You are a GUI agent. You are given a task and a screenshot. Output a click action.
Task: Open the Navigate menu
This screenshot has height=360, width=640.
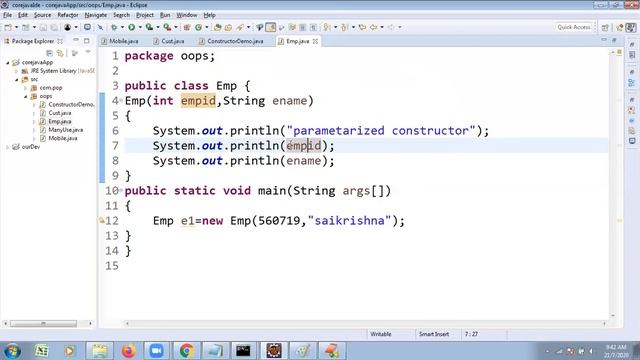click(96, 15)
